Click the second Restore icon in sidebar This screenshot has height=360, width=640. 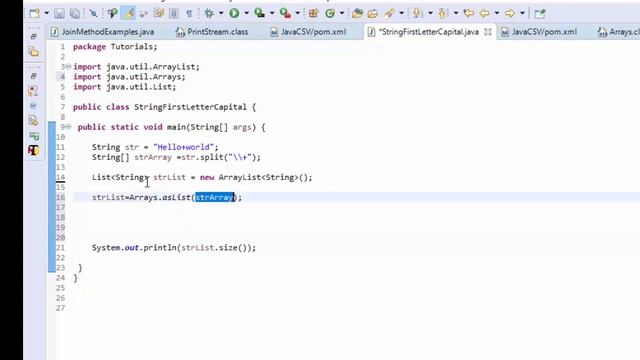[x=34, y=76]
